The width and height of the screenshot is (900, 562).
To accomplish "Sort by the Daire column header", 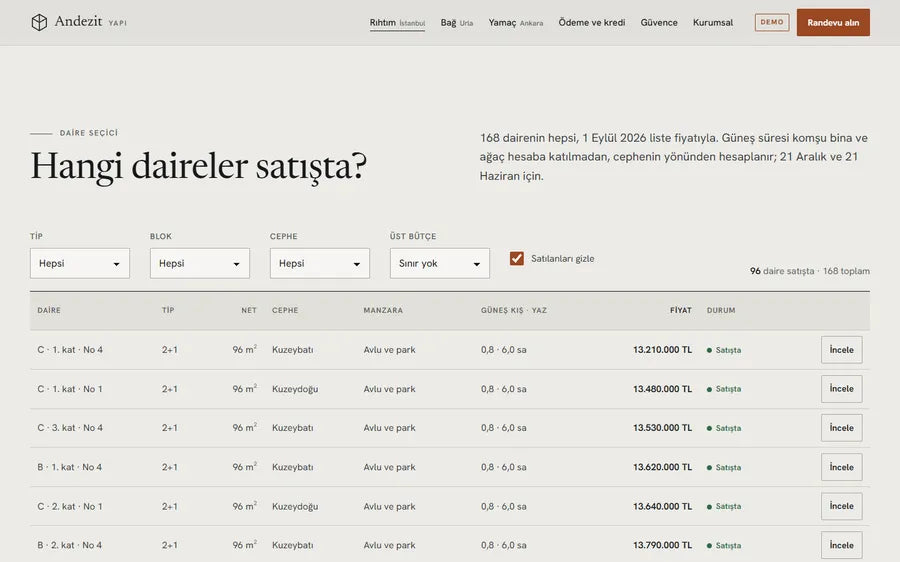I will click(x=49, y=310).
